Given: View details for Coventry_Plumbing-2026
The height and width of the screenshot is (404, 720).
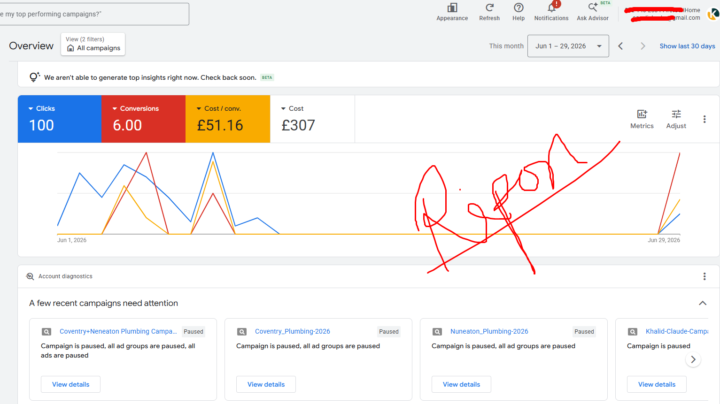Looking at the screenshot, I should [266, 384].
